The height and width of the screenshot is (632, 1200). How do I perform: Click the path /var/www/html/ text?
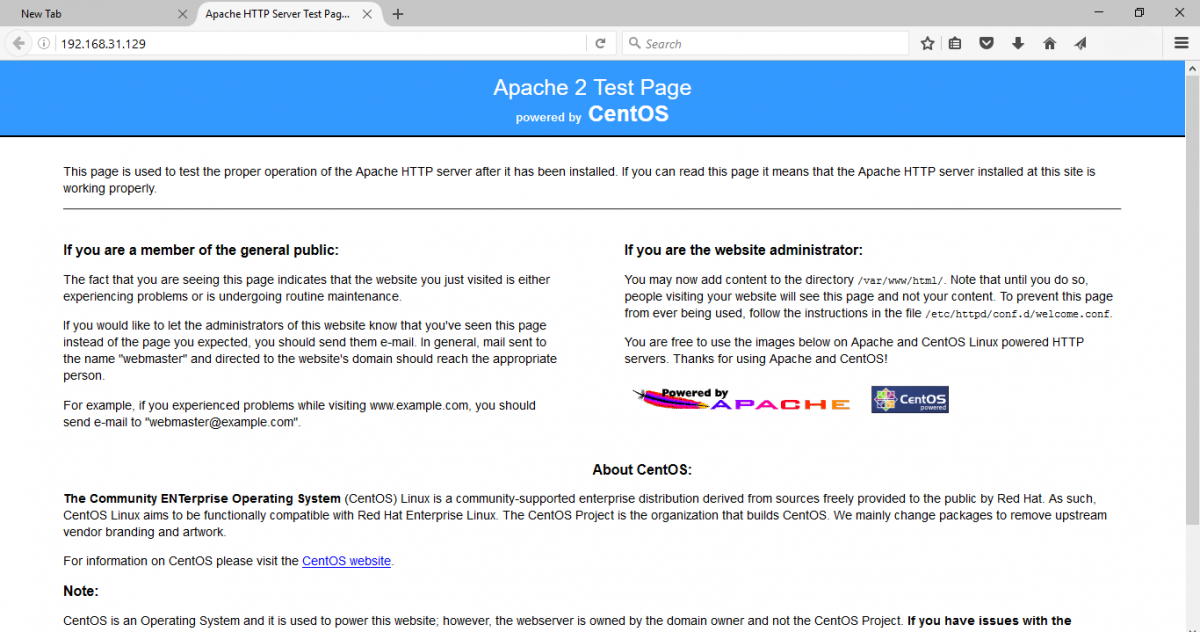(x=900, y=281)
